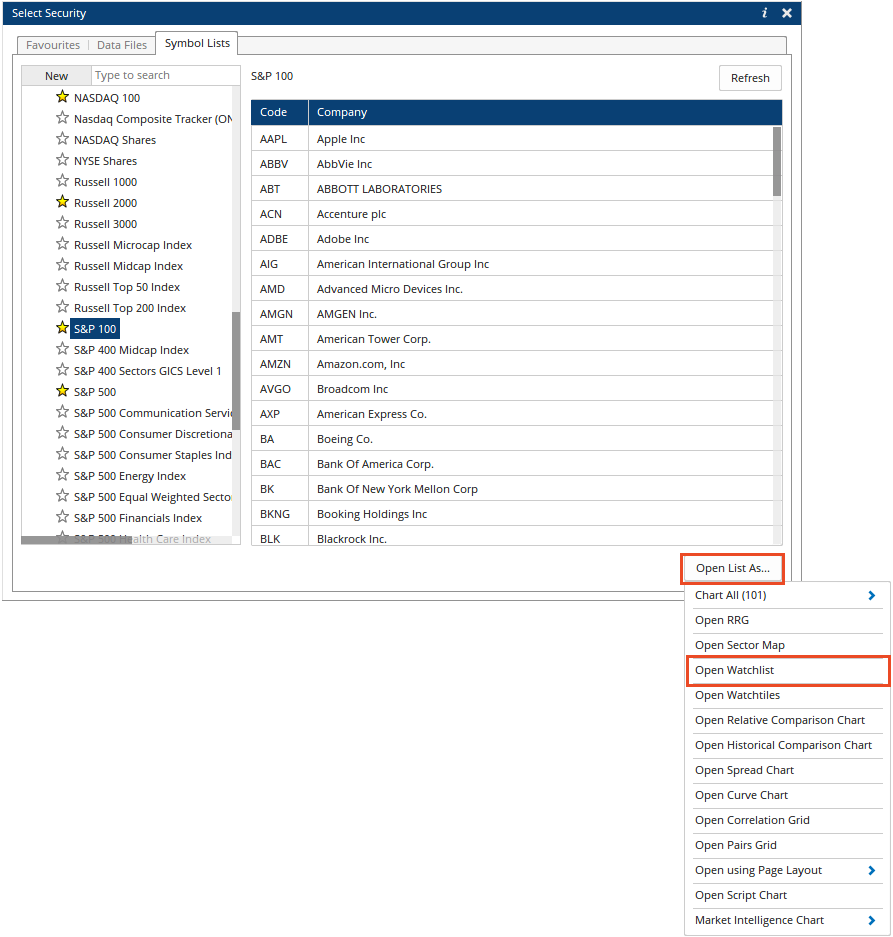This screenshot has width=893, height=937.
Task: Unstar the S&P 500 list
Action: point(62,391)
